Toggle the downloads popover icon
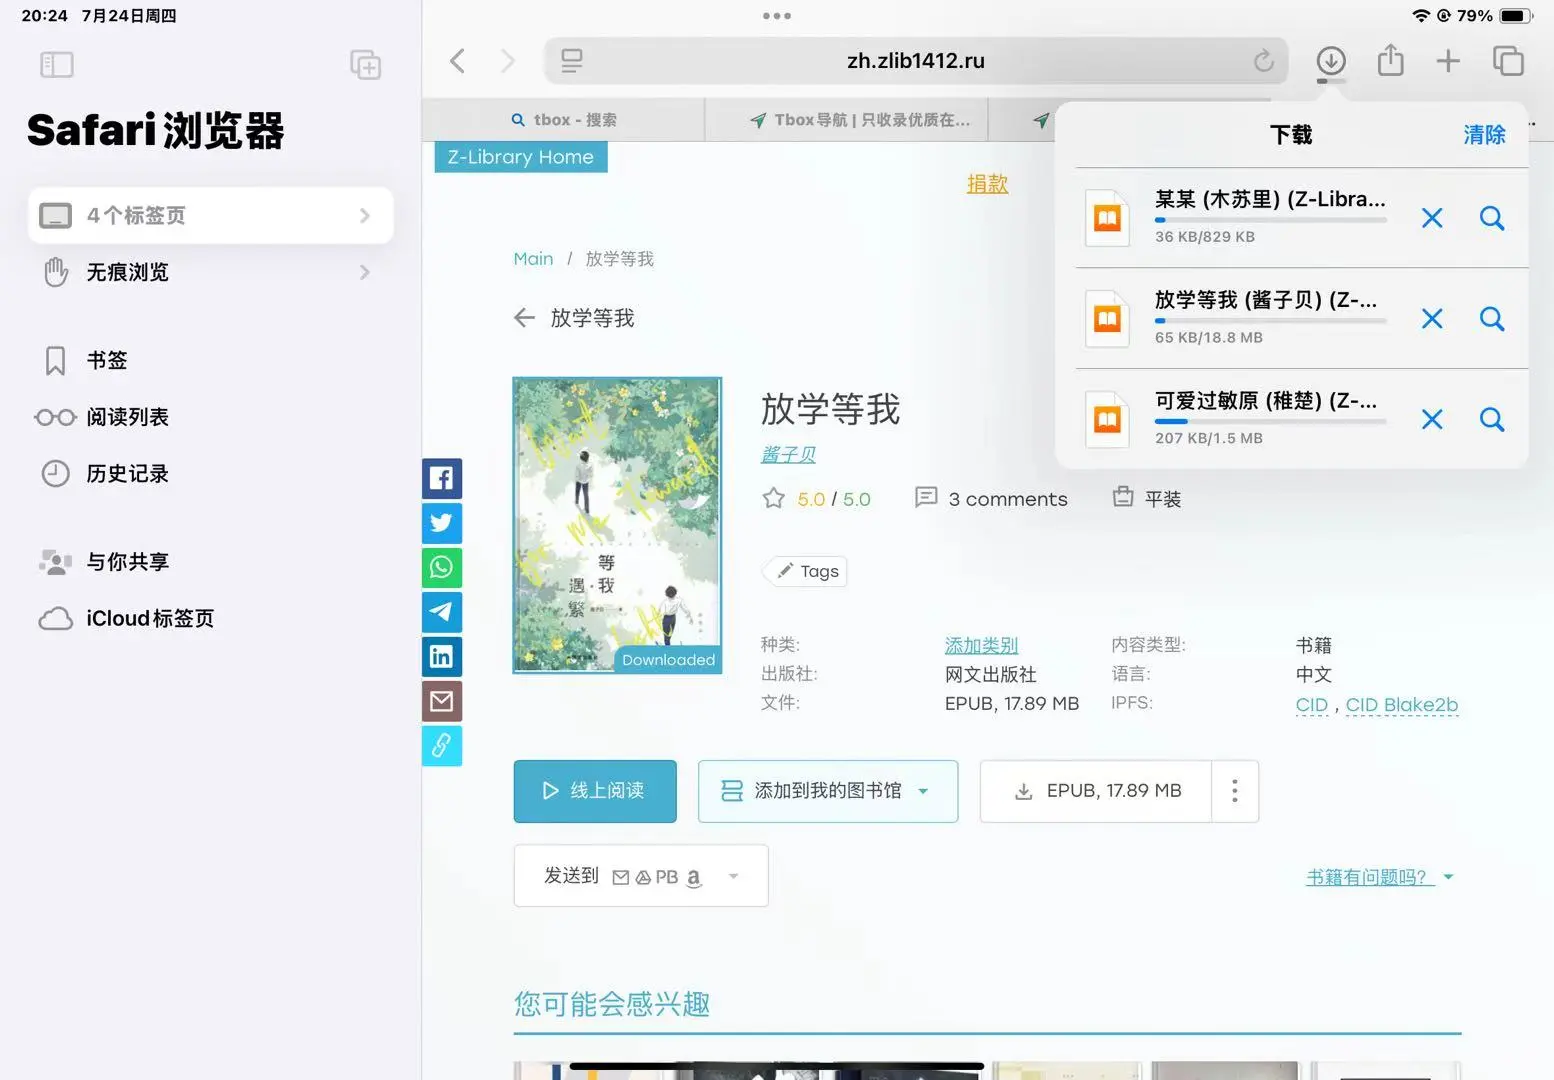Viewport: 1554px width, 1080px height. [x=1331, y=61]
